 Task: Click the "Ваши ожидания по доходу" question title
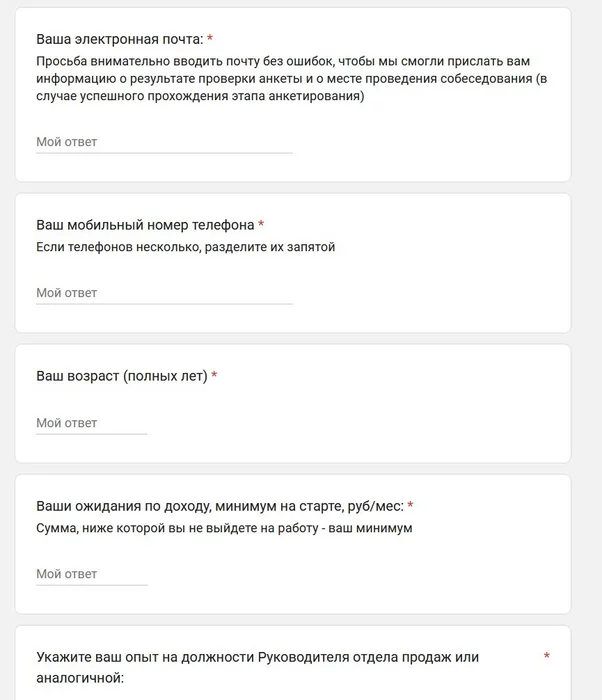tap(219, 506)
